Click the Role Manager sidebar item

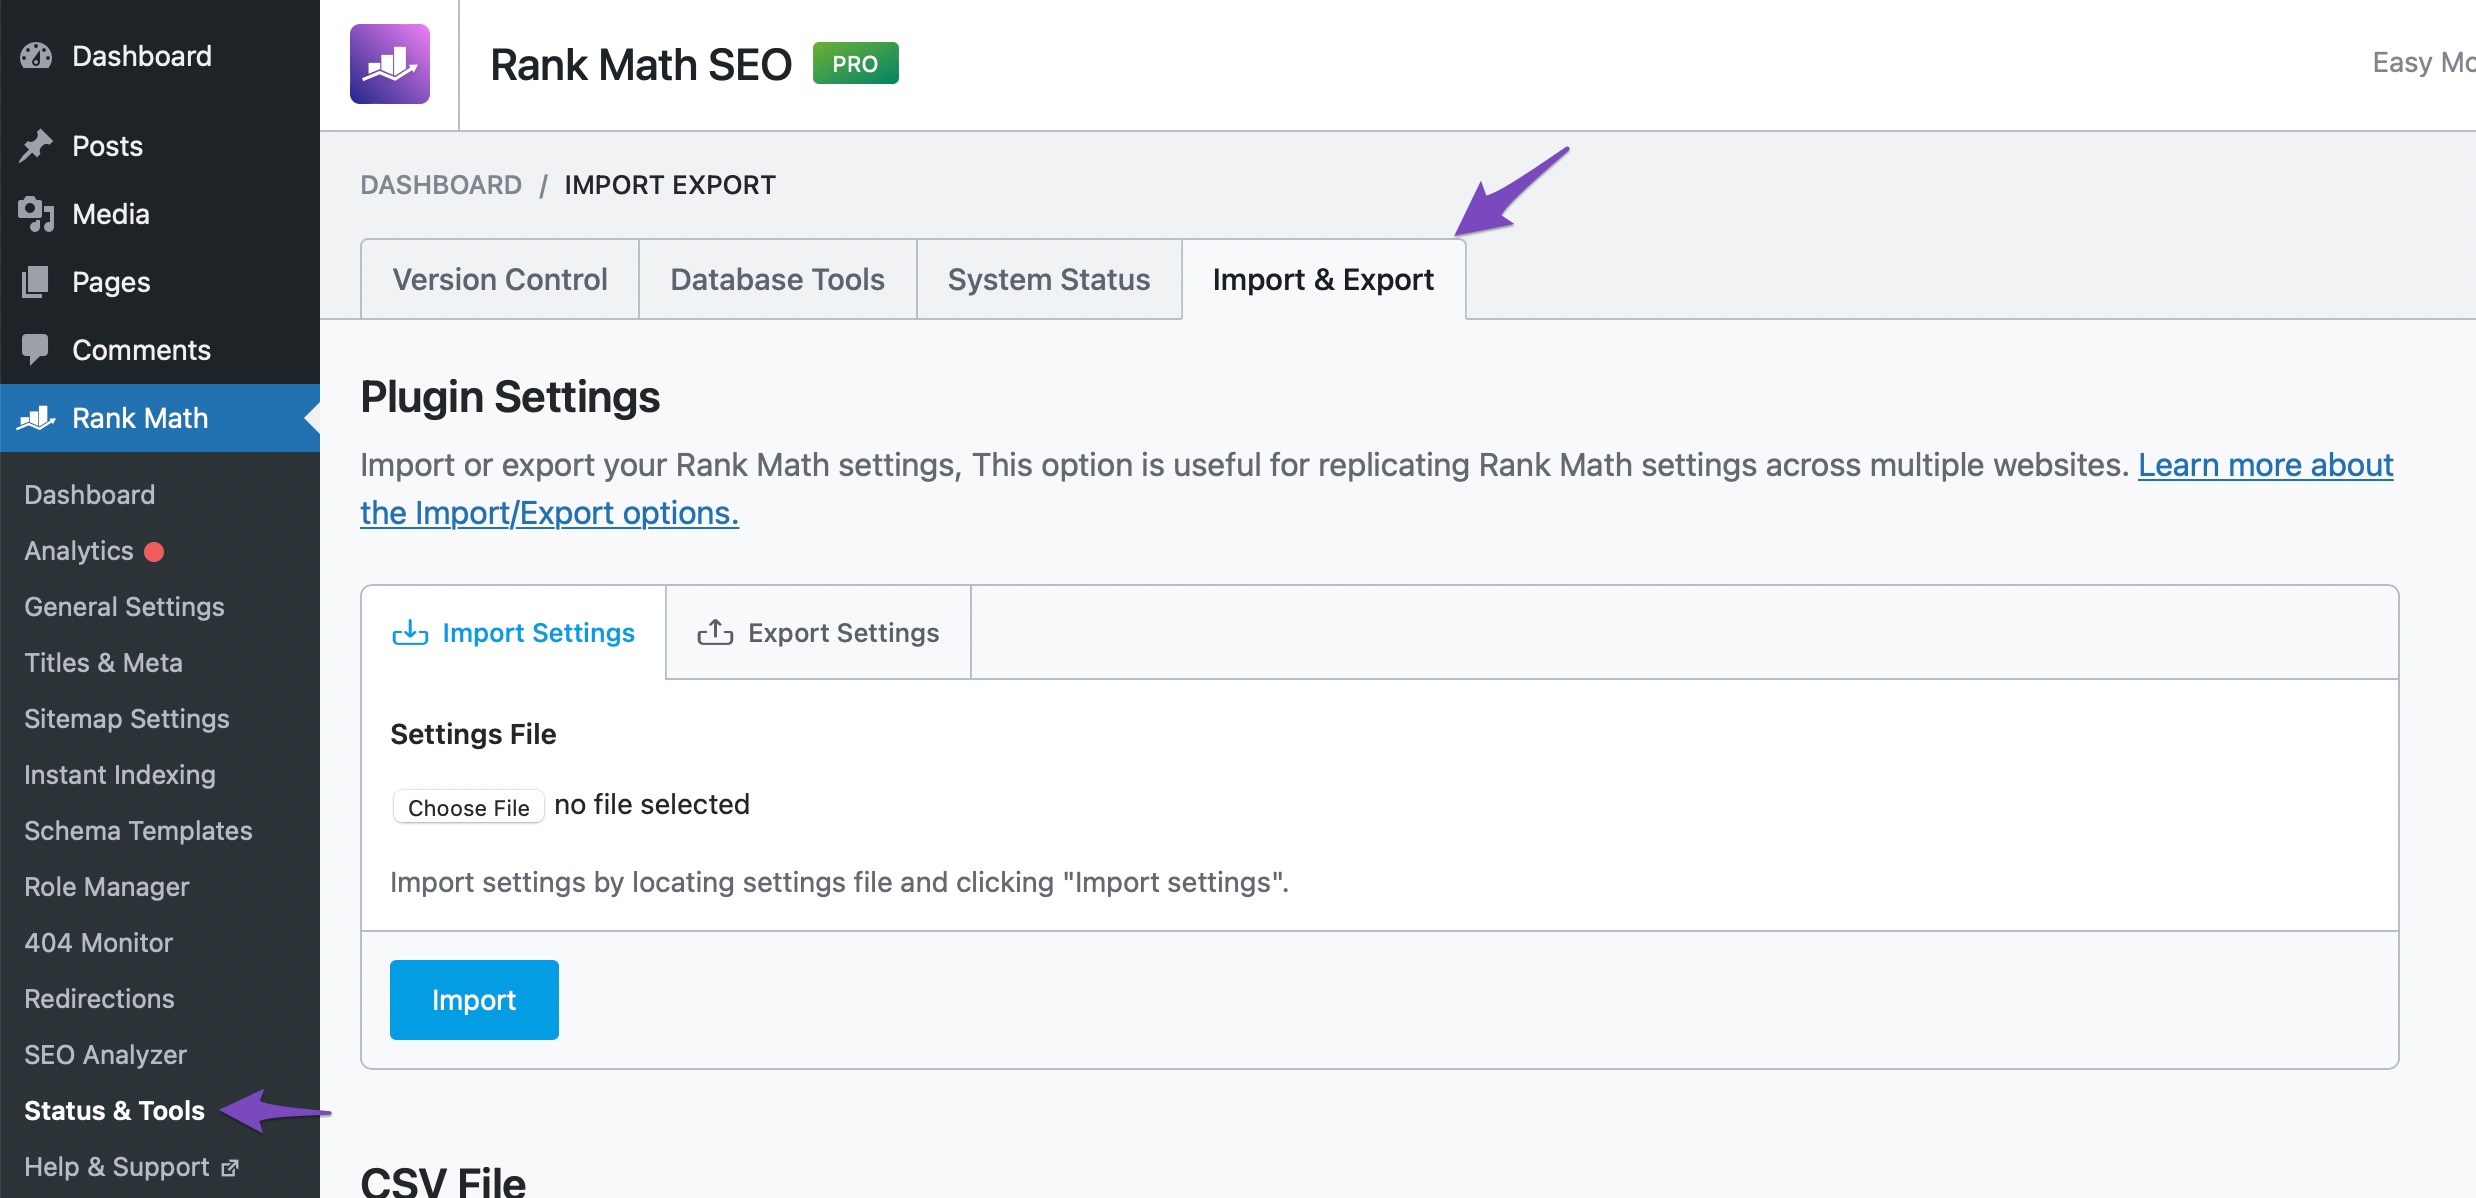106,884
